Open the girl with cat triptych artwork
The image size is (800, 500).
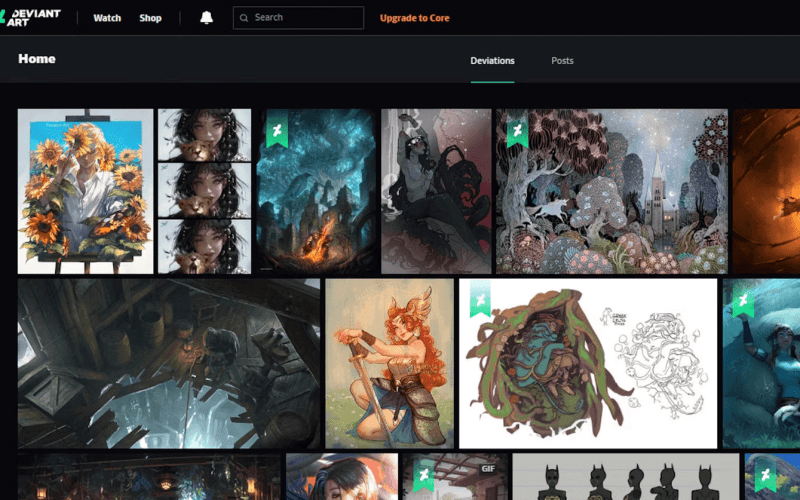pyautogui.click(x=205, y=191)
